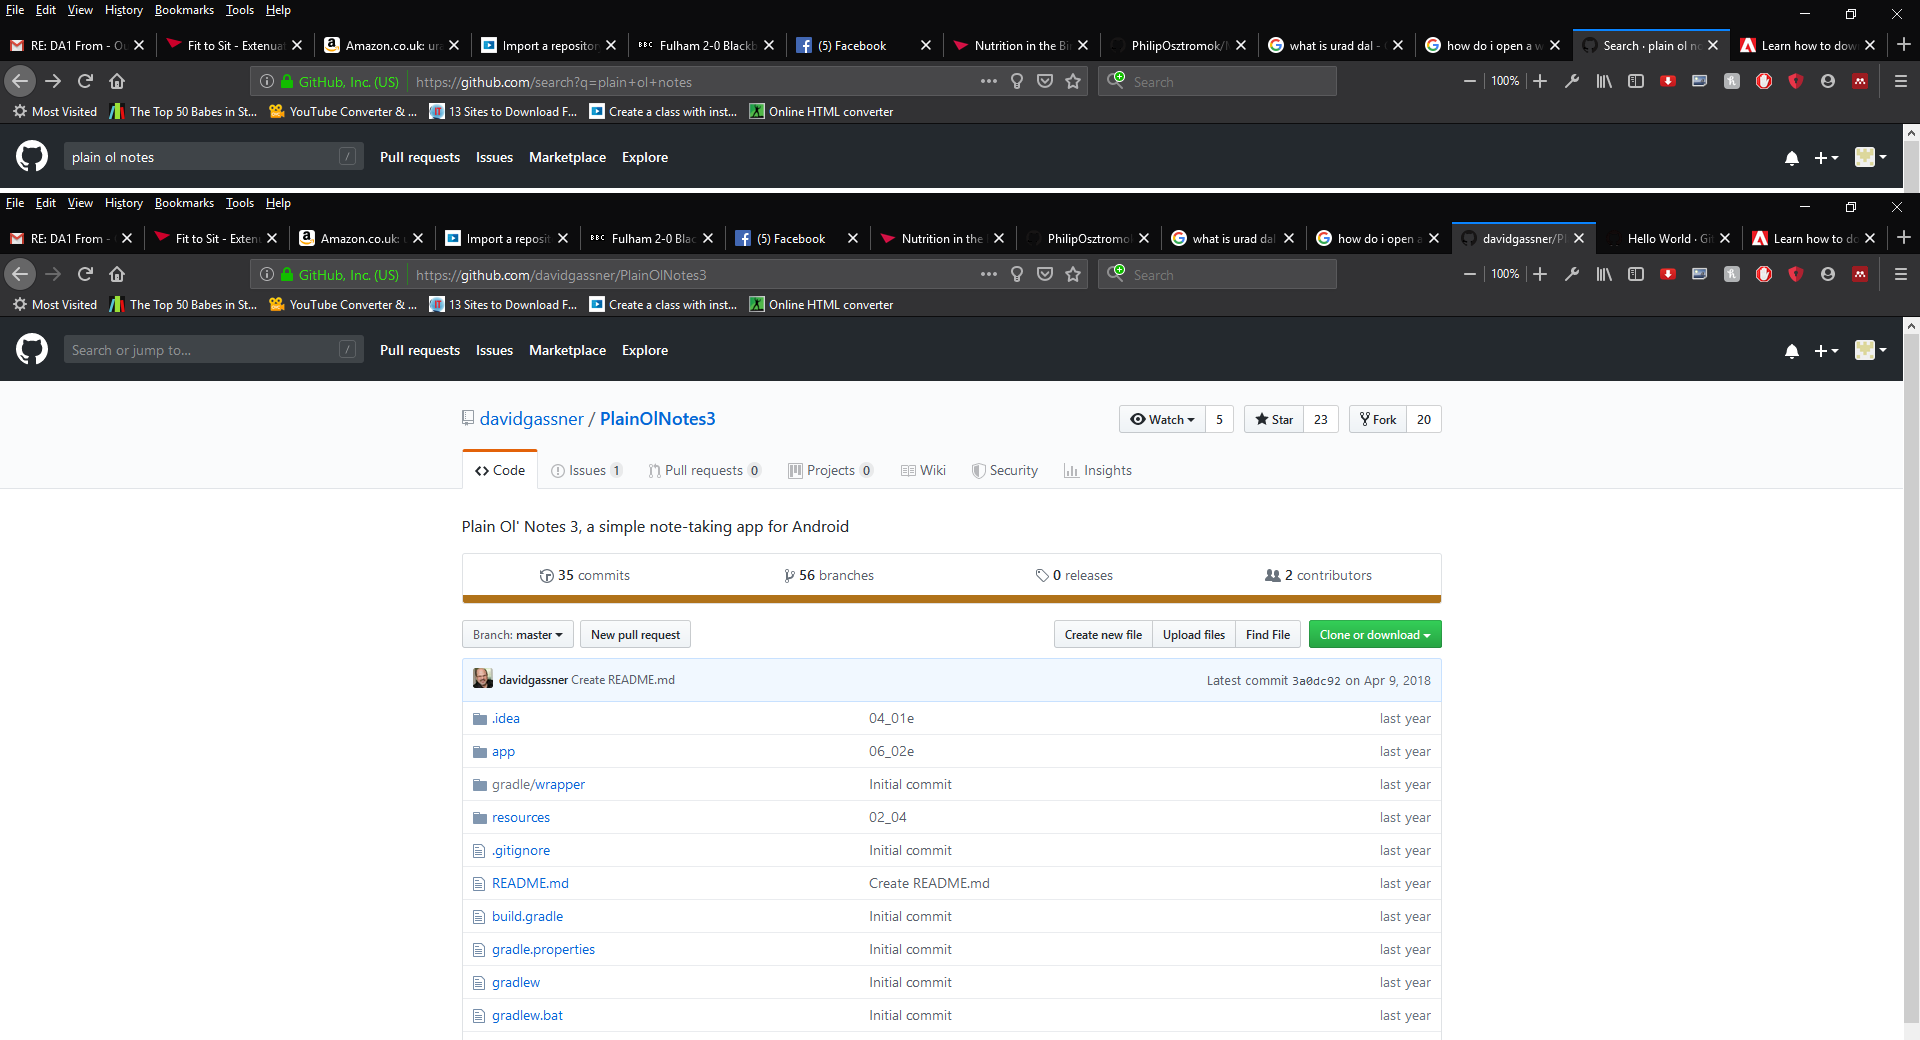1920x1040 pixels.
Task: Open Tools menu in upper window menu bar
Action: click(x=240, y=10)
